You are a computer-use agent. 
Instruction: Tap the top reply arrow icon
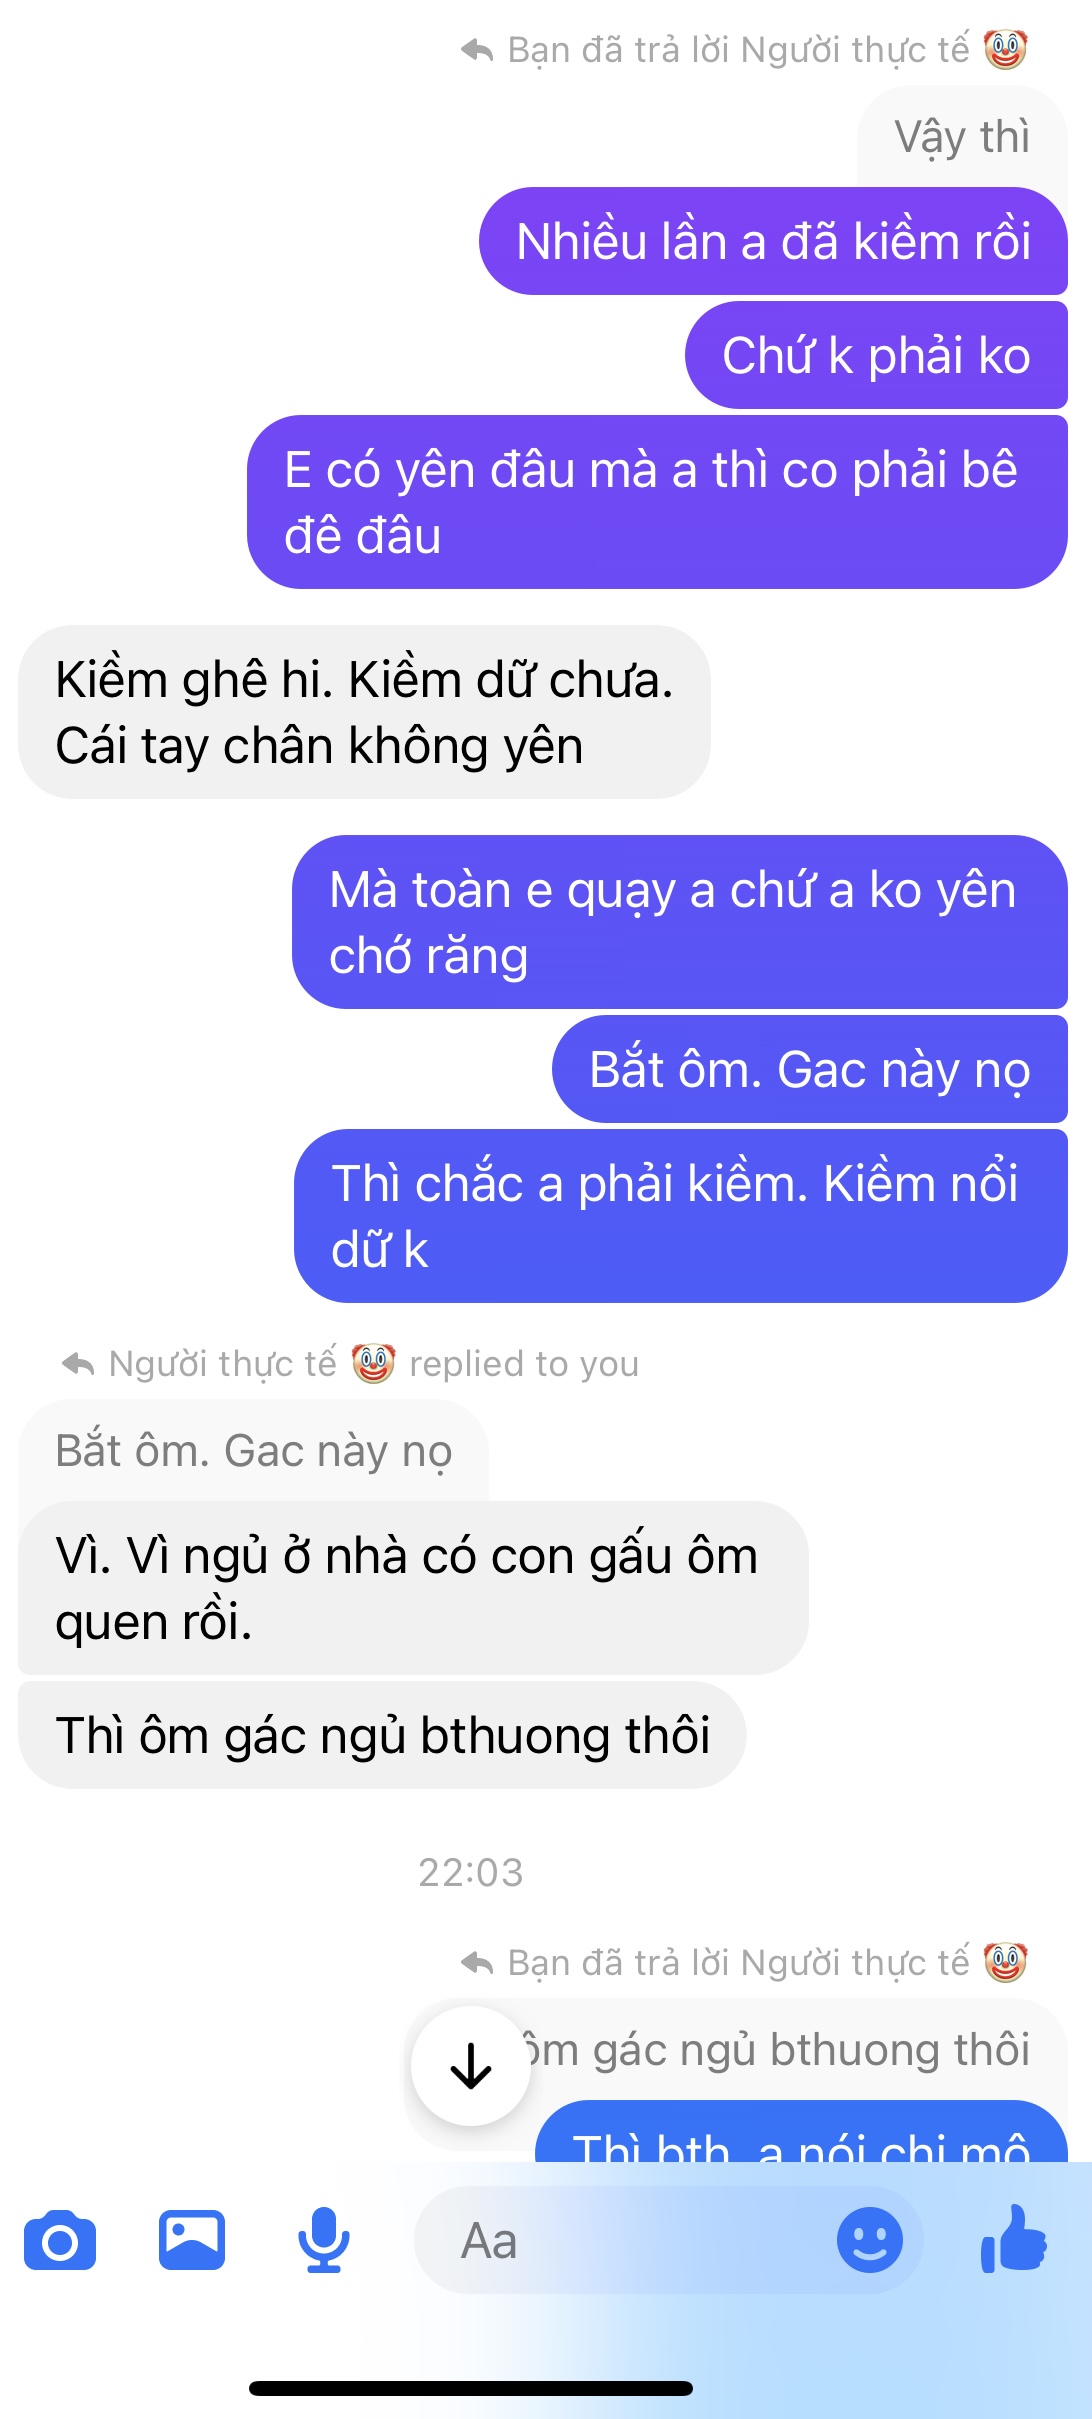tap(477, 50)
